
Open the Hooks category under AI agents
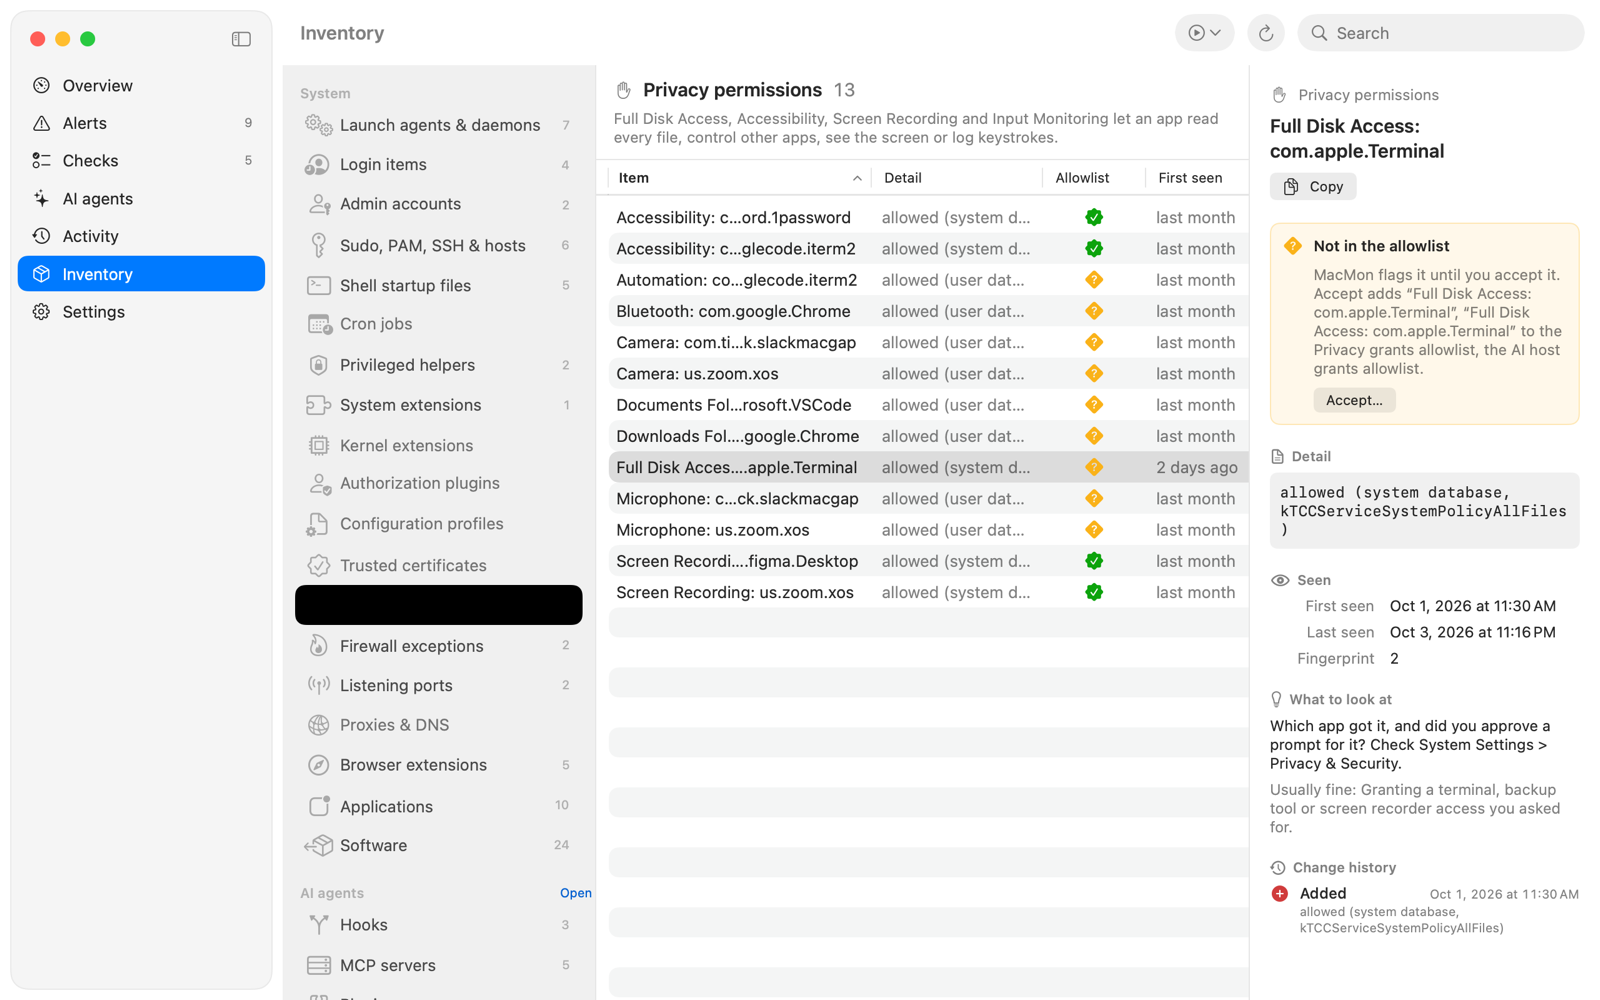[439, 925]
